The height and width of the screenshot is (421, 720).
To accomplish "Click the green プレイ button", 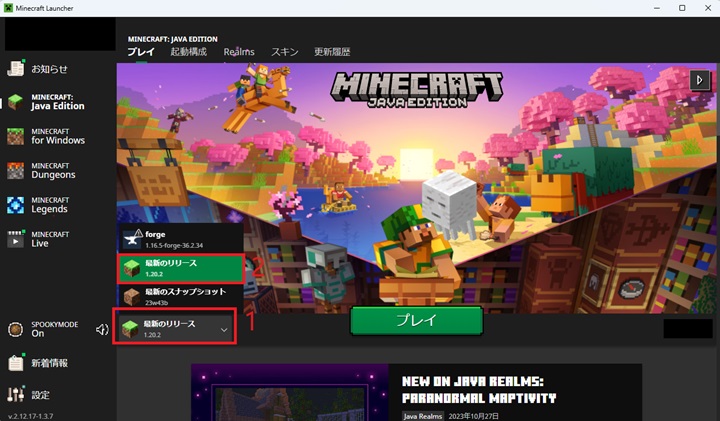I will click(x=416, y=320).
